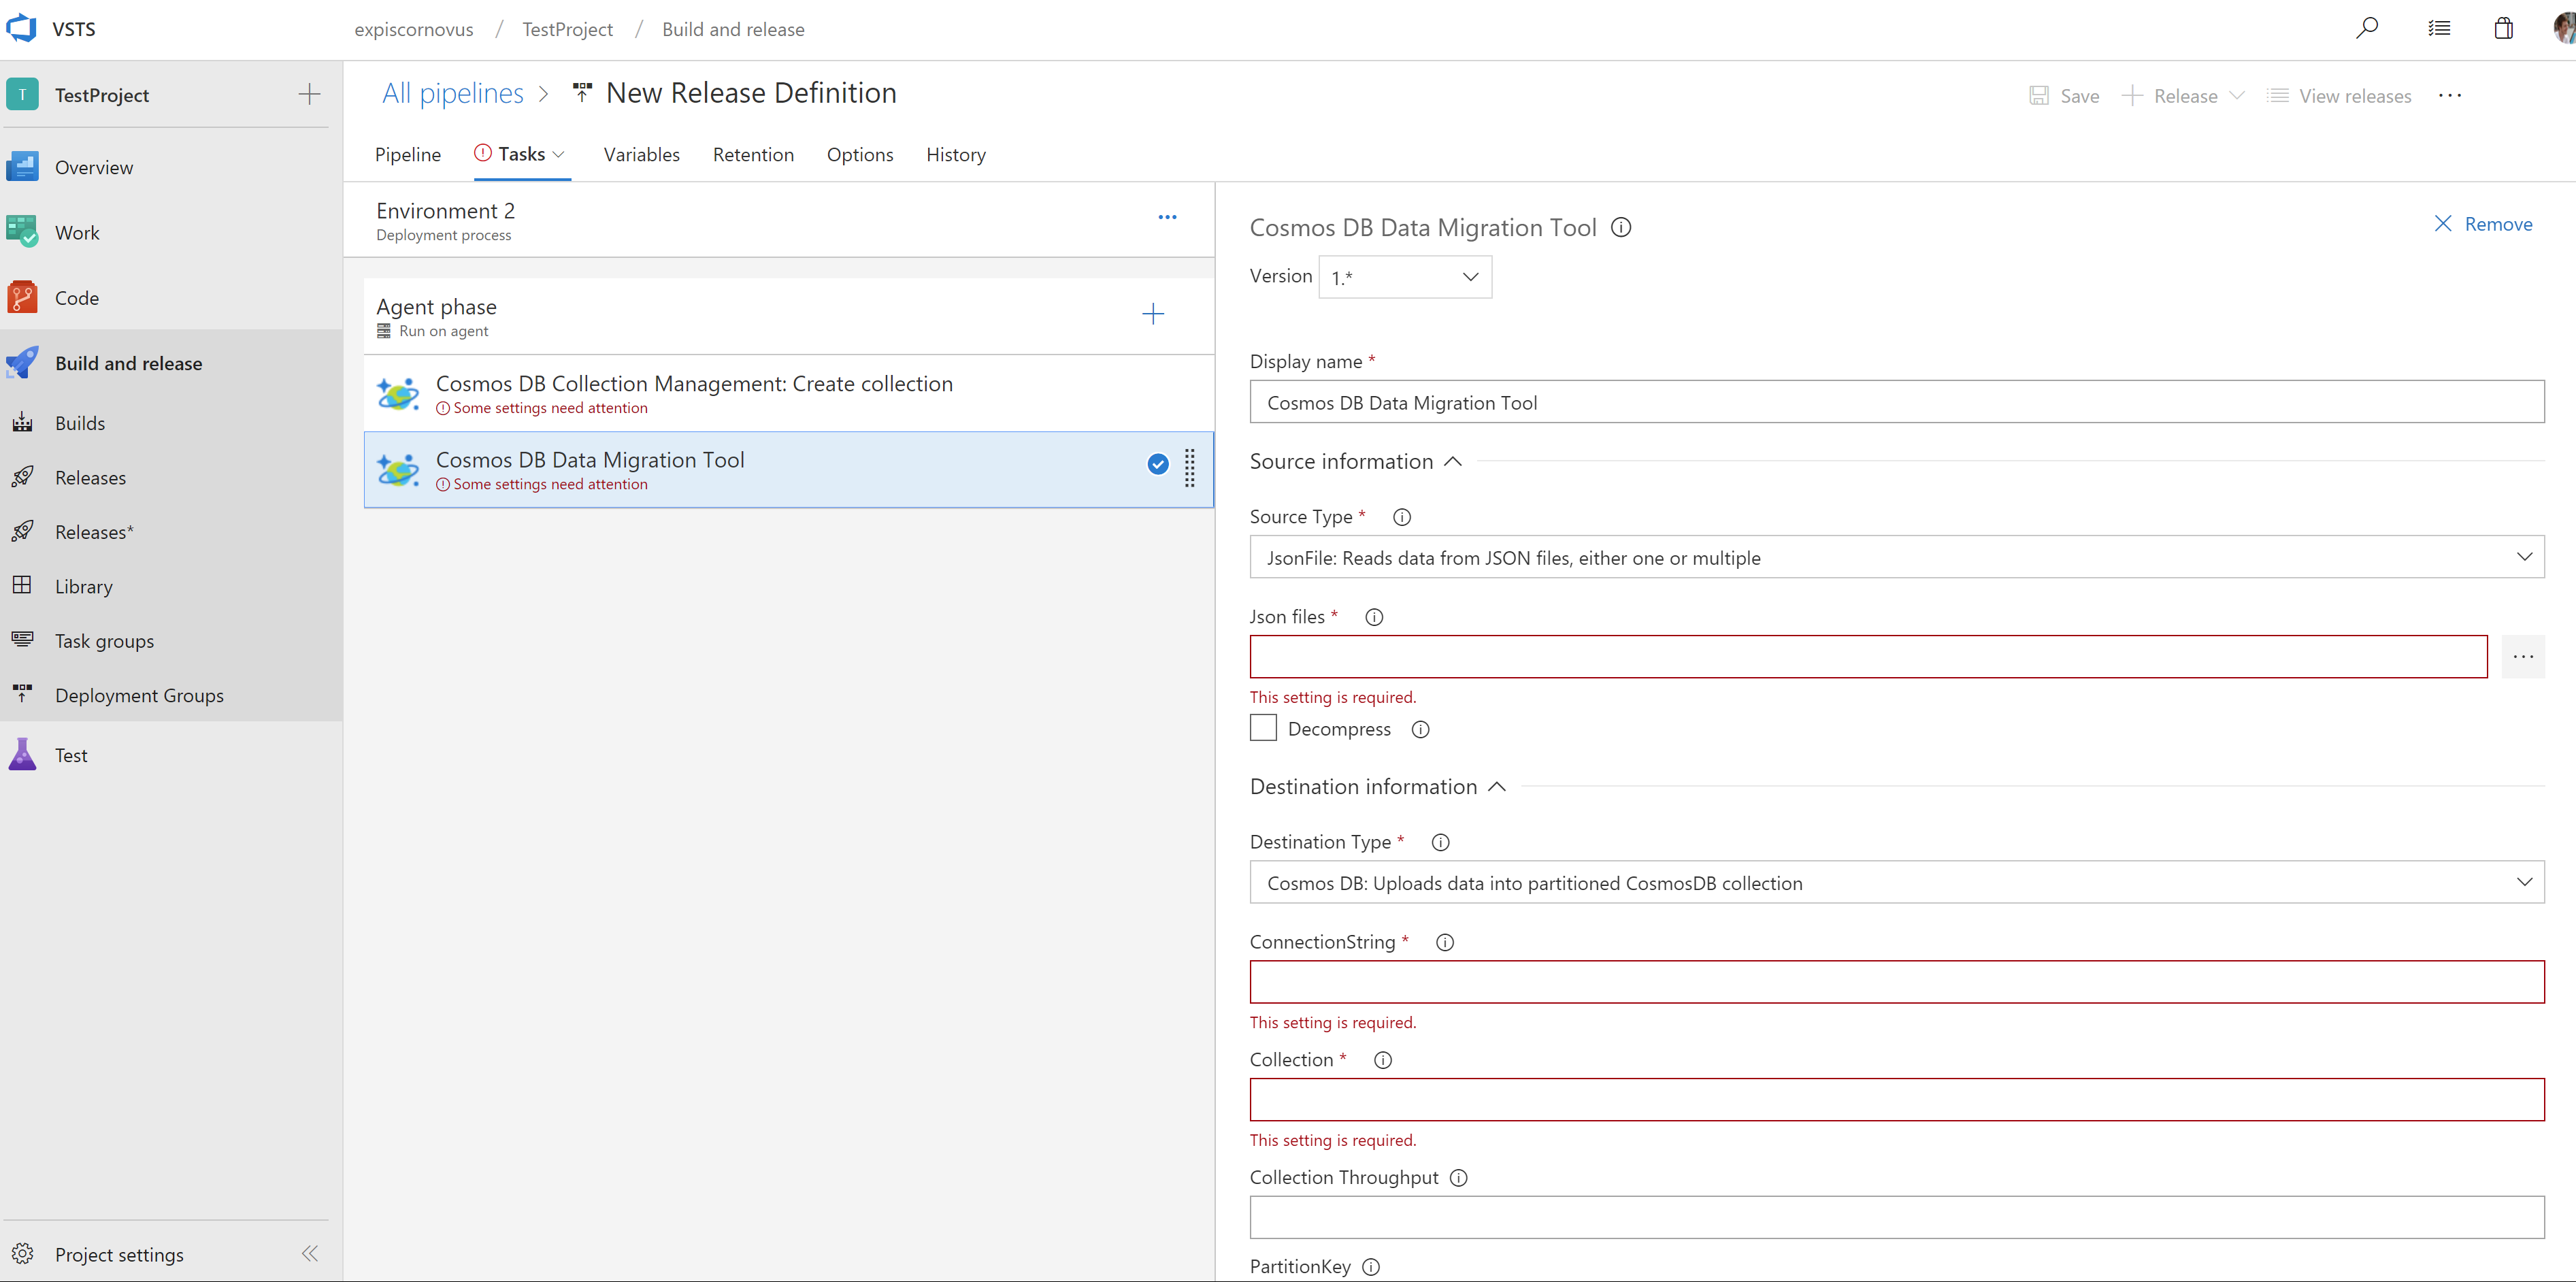The image size is (2576, 1282).
Task: Click the VSTS logo icon
Action: point(21,28)
